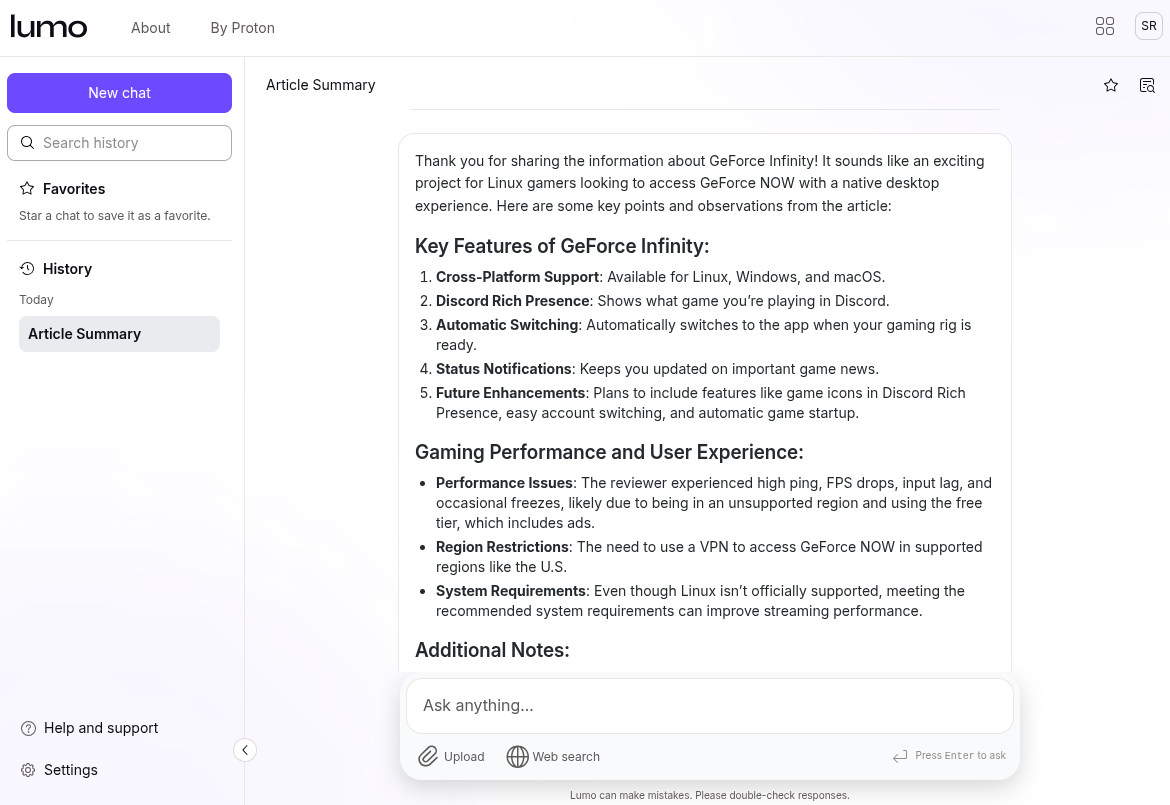Click the History clock icon
Viewport: 1170px width, 805px height.
[27, 269]
